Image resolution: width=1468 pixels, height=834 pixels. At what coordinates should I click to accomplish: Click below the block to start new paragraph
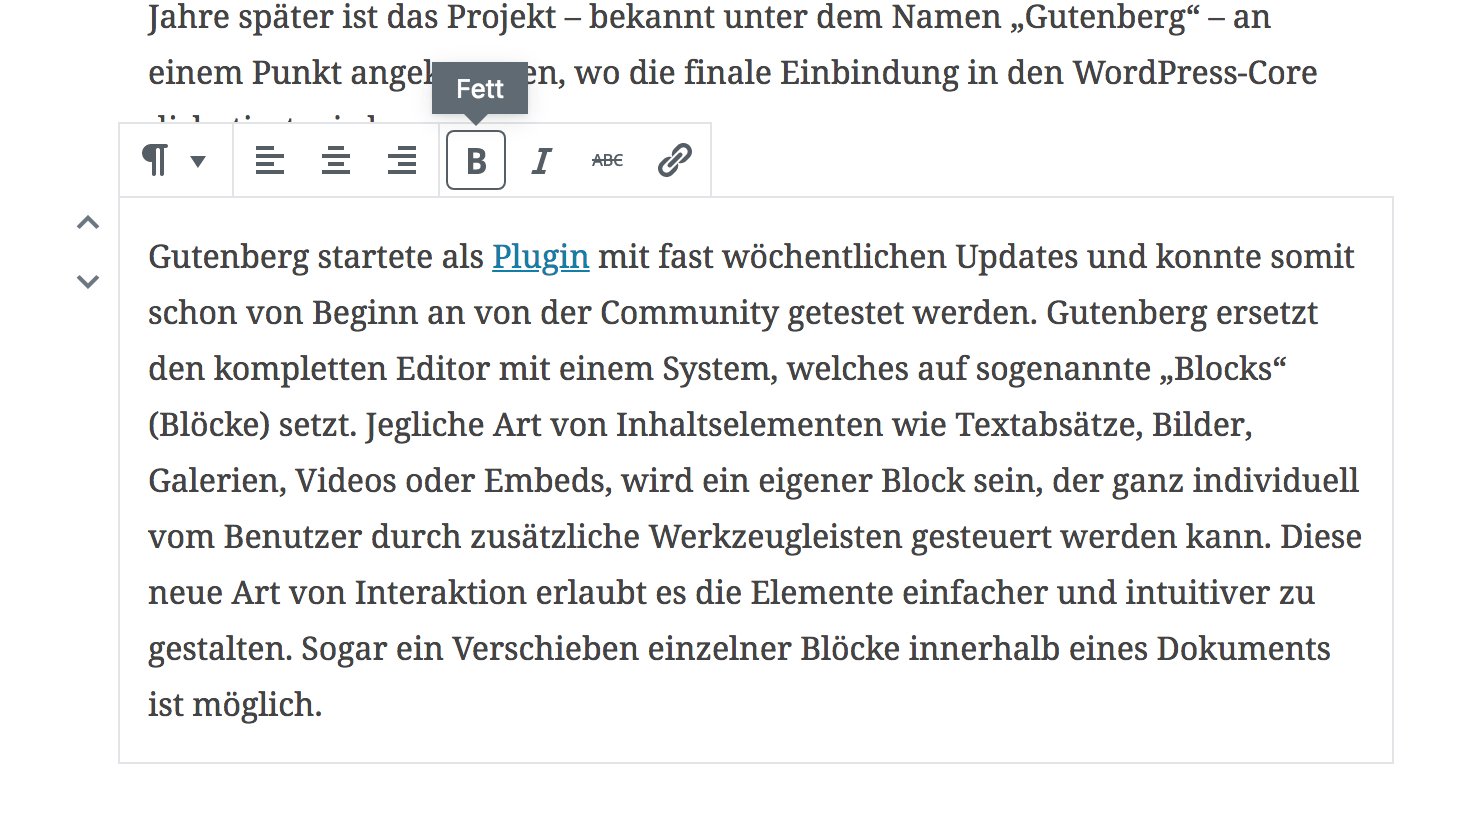(x=700, y=800)
